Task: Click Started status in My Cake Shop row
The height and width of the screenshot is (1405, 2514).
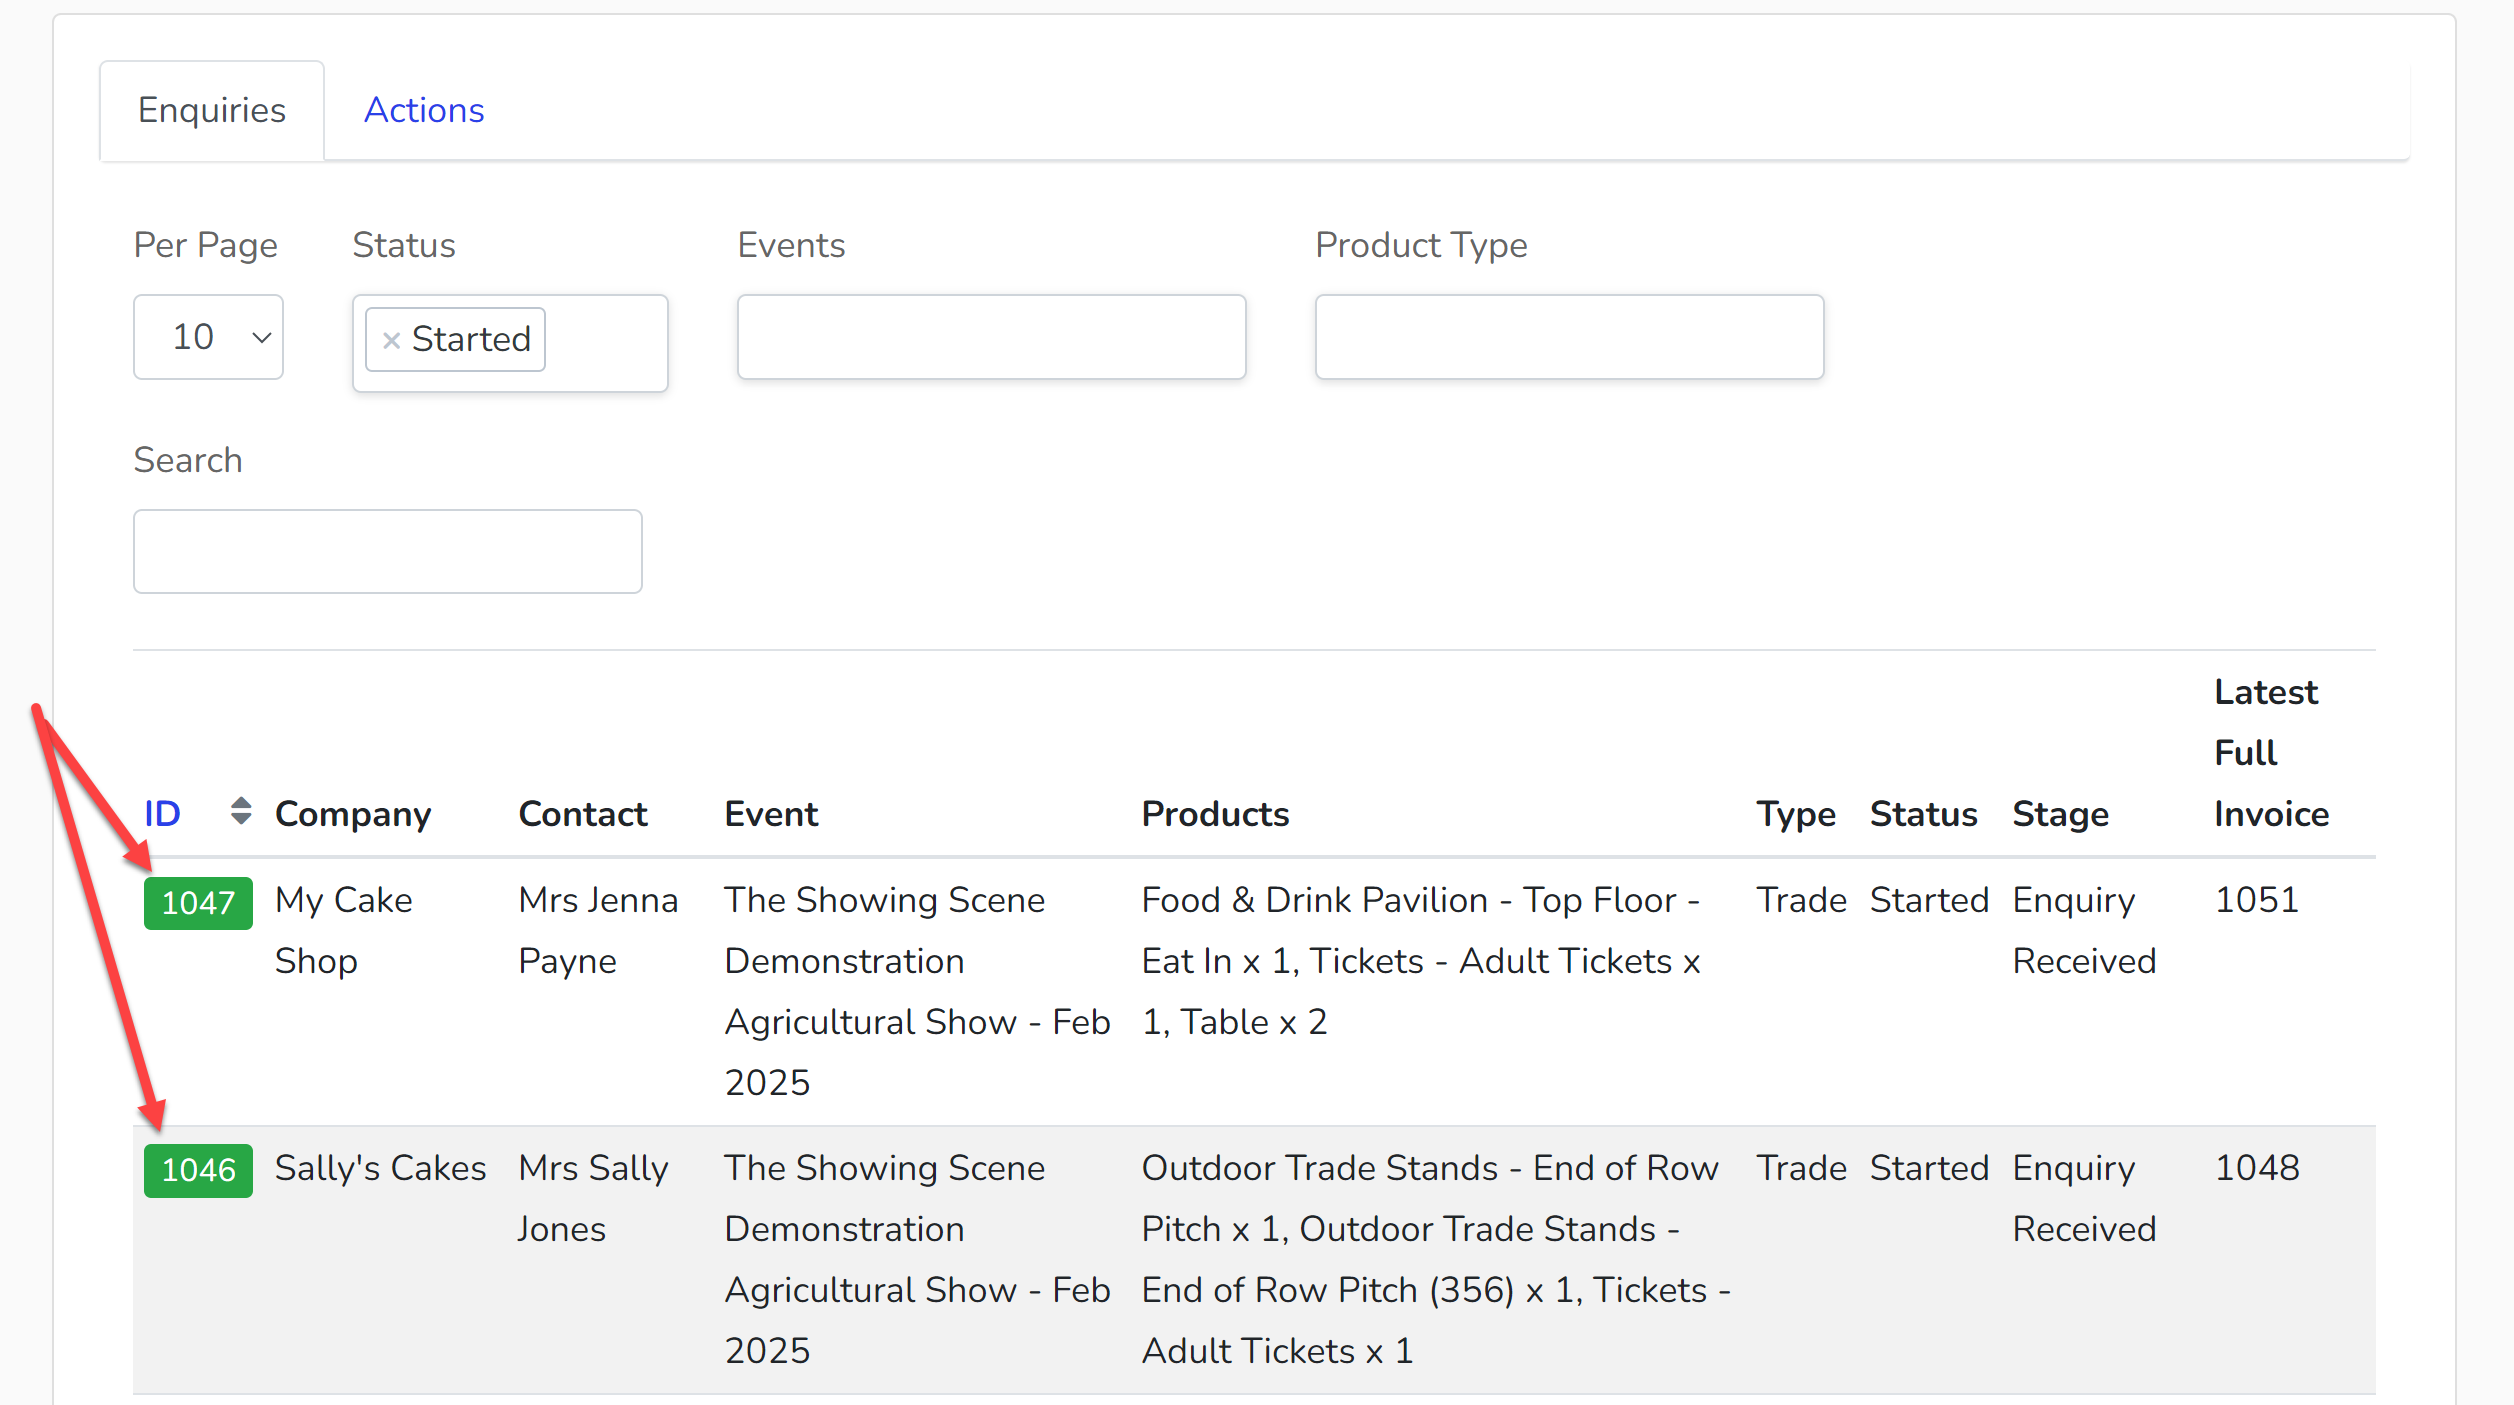Action: coord(1929,900)
